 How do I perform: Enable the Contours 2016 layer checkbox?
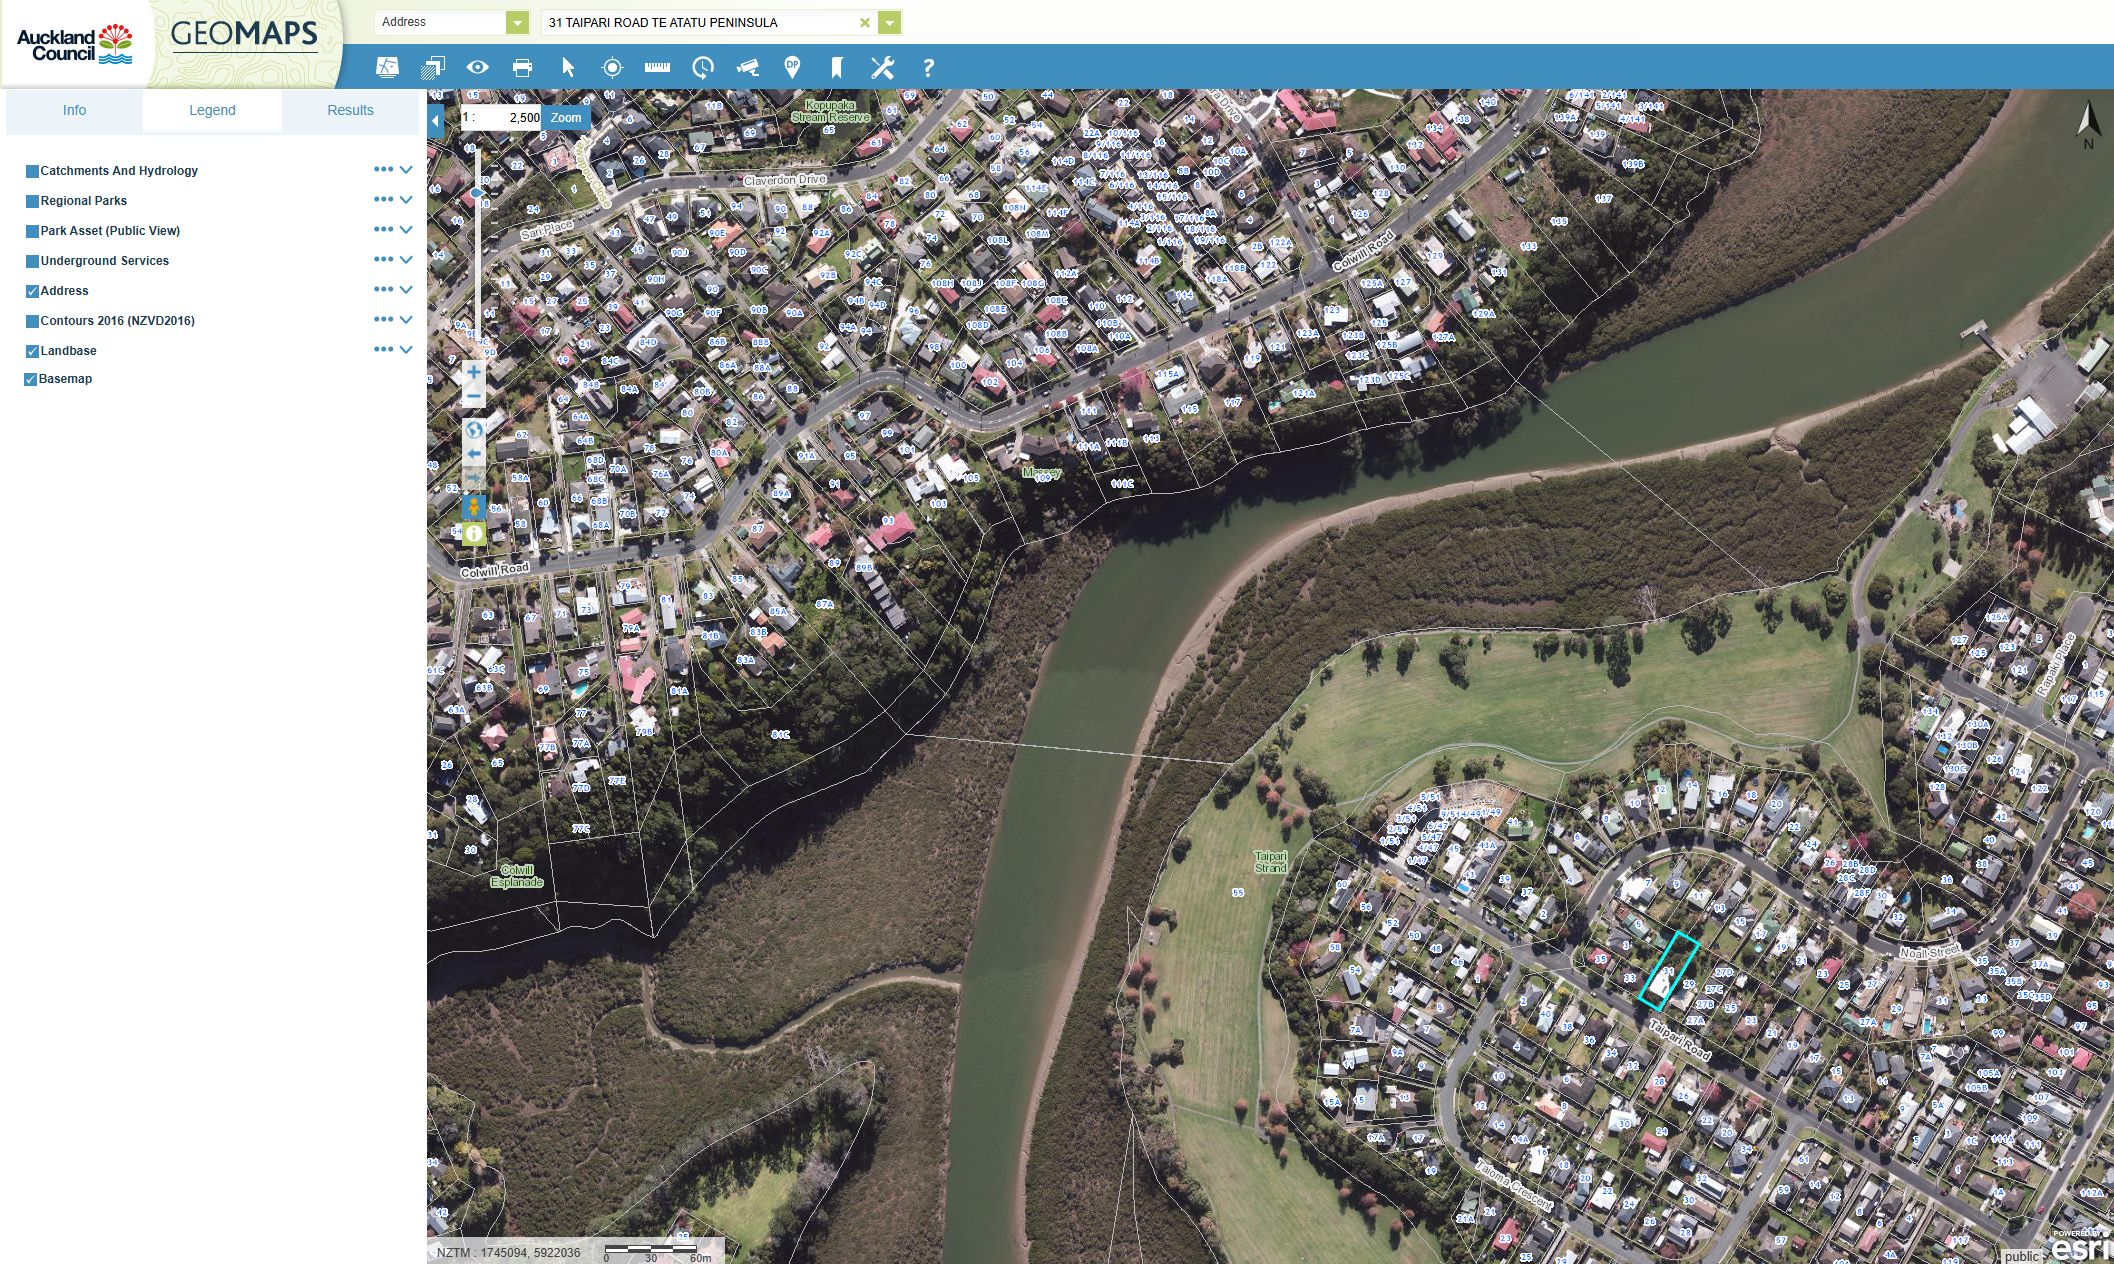coord(32,321)
